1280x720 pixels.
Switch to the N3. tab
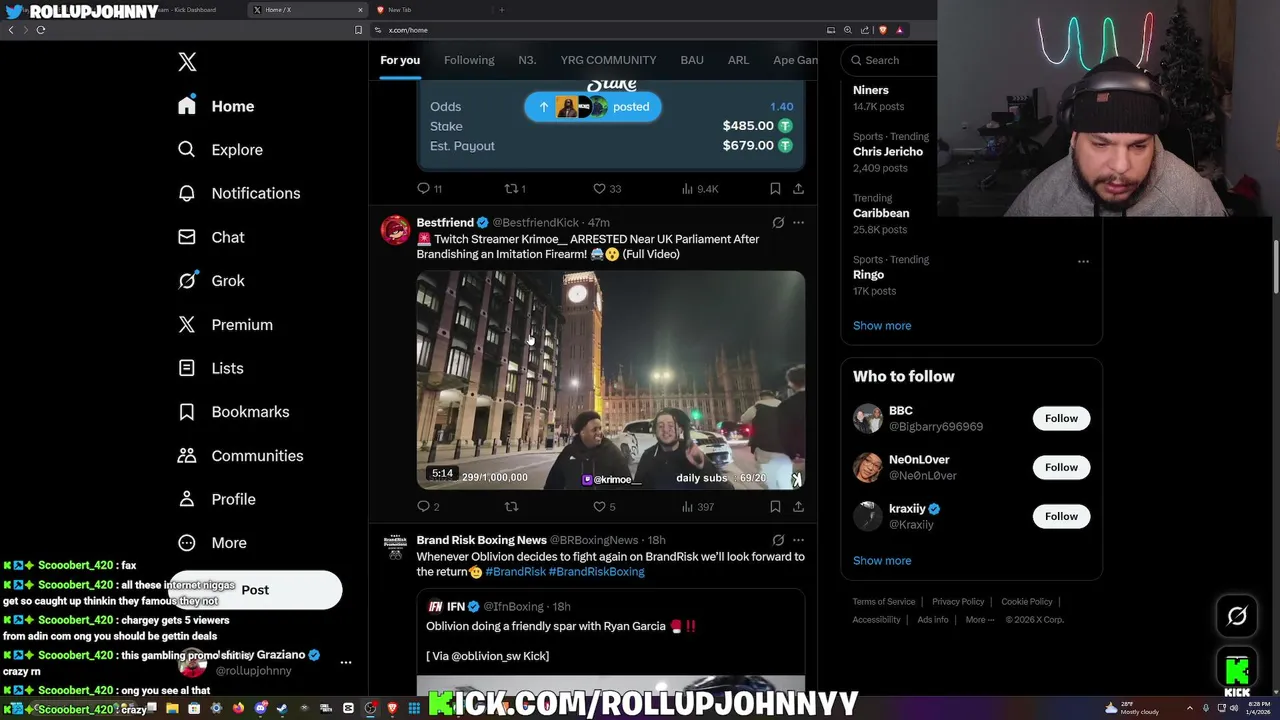point(527,60)
